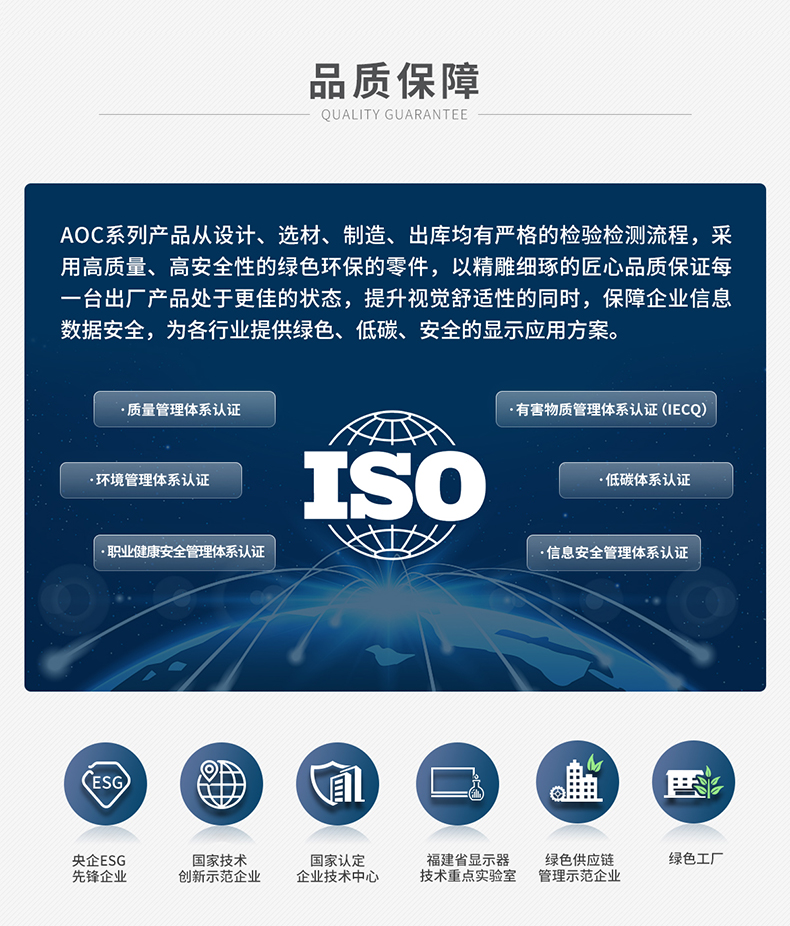Select the globe with location pin icon

click(x=221, y=783)
